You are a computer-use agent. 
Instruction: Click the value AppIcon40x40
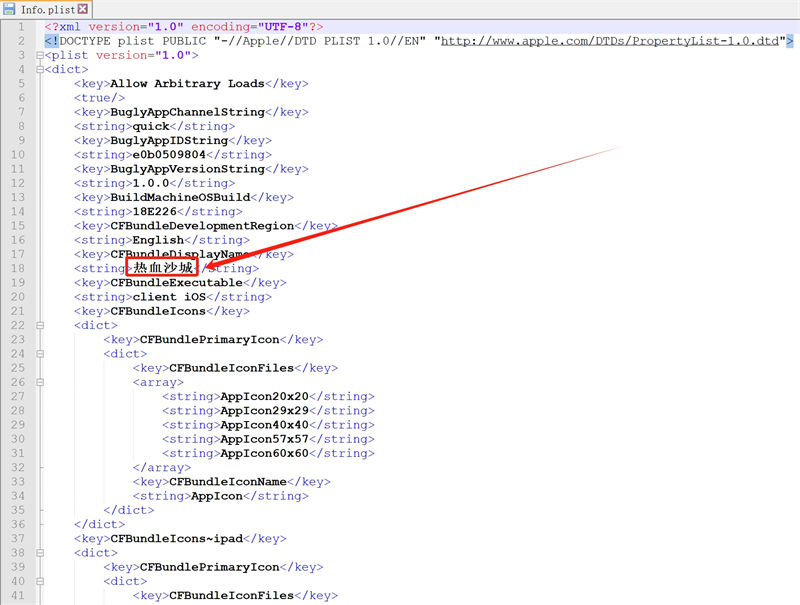pos(264,425)
